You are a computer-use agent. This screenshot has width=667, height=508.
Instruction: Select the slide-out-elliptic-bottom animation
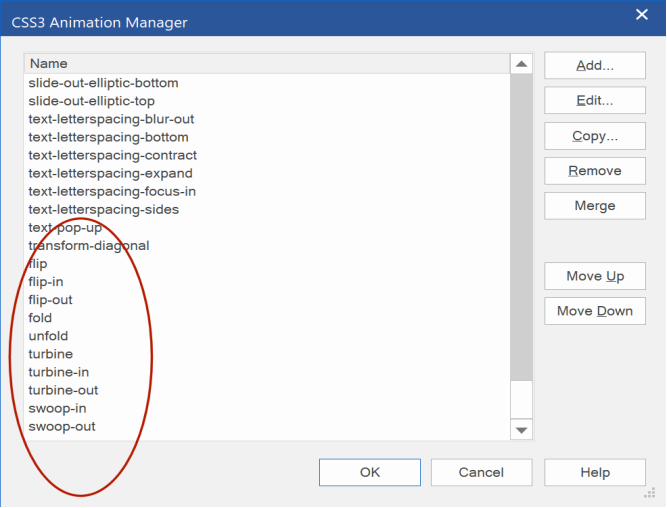click(x=103, y=83)
